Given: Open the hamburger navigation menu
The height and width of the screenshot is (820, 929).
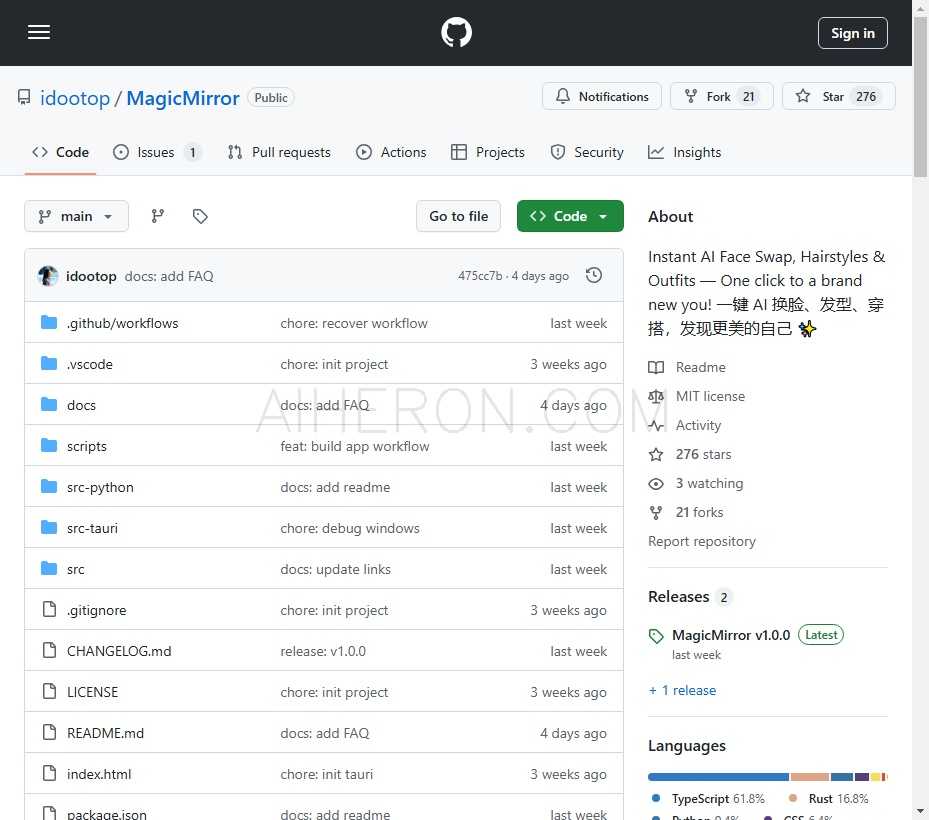Looking at the screenshot, I should coord(39,33).
